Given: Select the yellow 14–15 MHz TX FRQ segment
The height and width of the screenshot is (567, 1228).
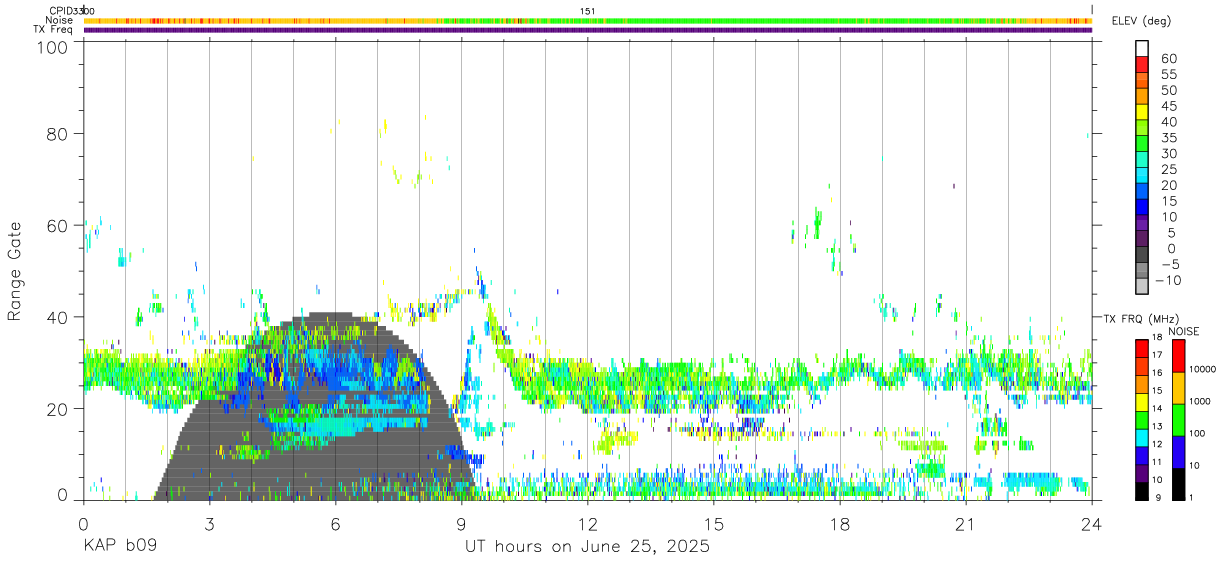Looking at the screenshot, I should pyautogui.click(x=1142, y=401).
